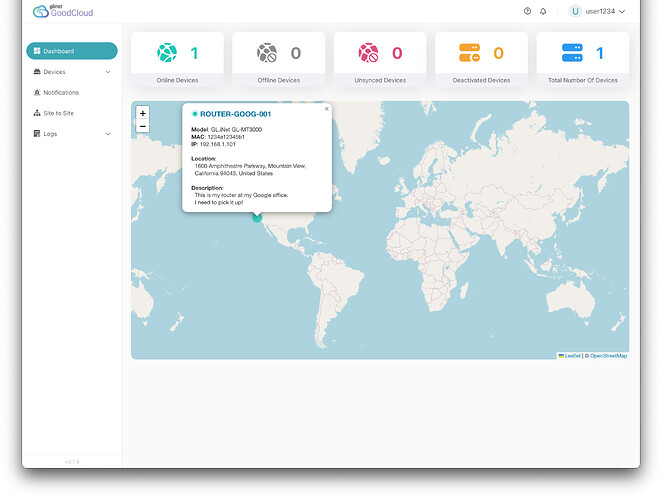Screen dimensions: 664x499
Task: Open the notifications bell icon in header
Action: coord(543,11)
